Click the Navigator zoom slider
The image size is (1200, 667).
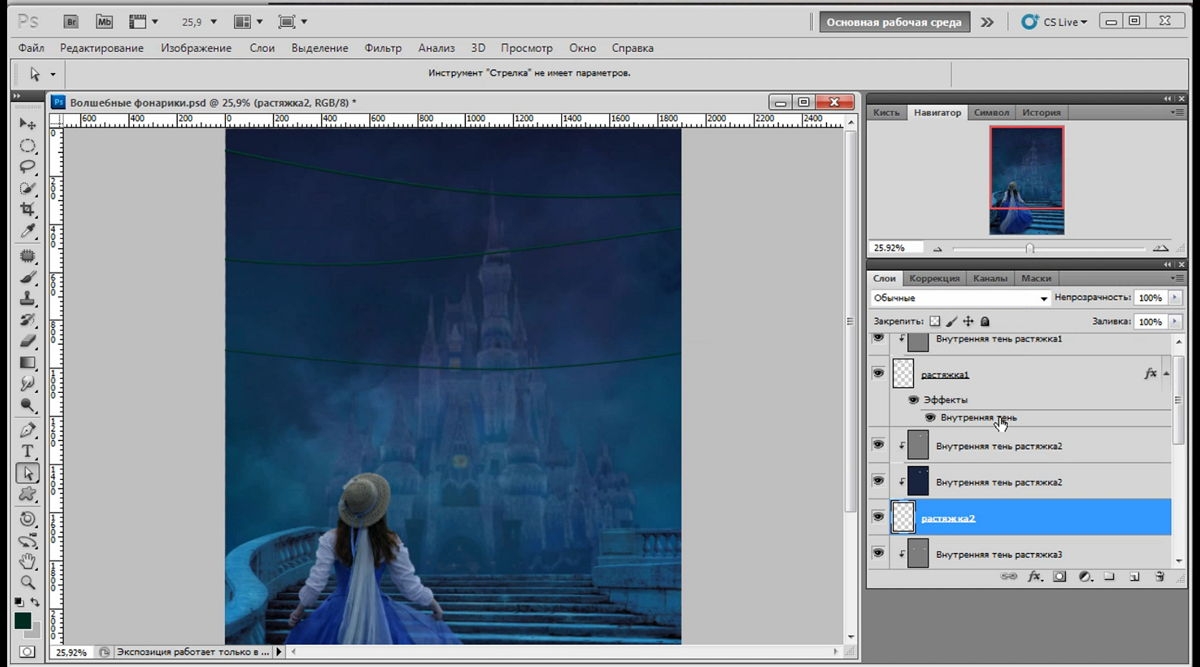[x=1030, y=248]
